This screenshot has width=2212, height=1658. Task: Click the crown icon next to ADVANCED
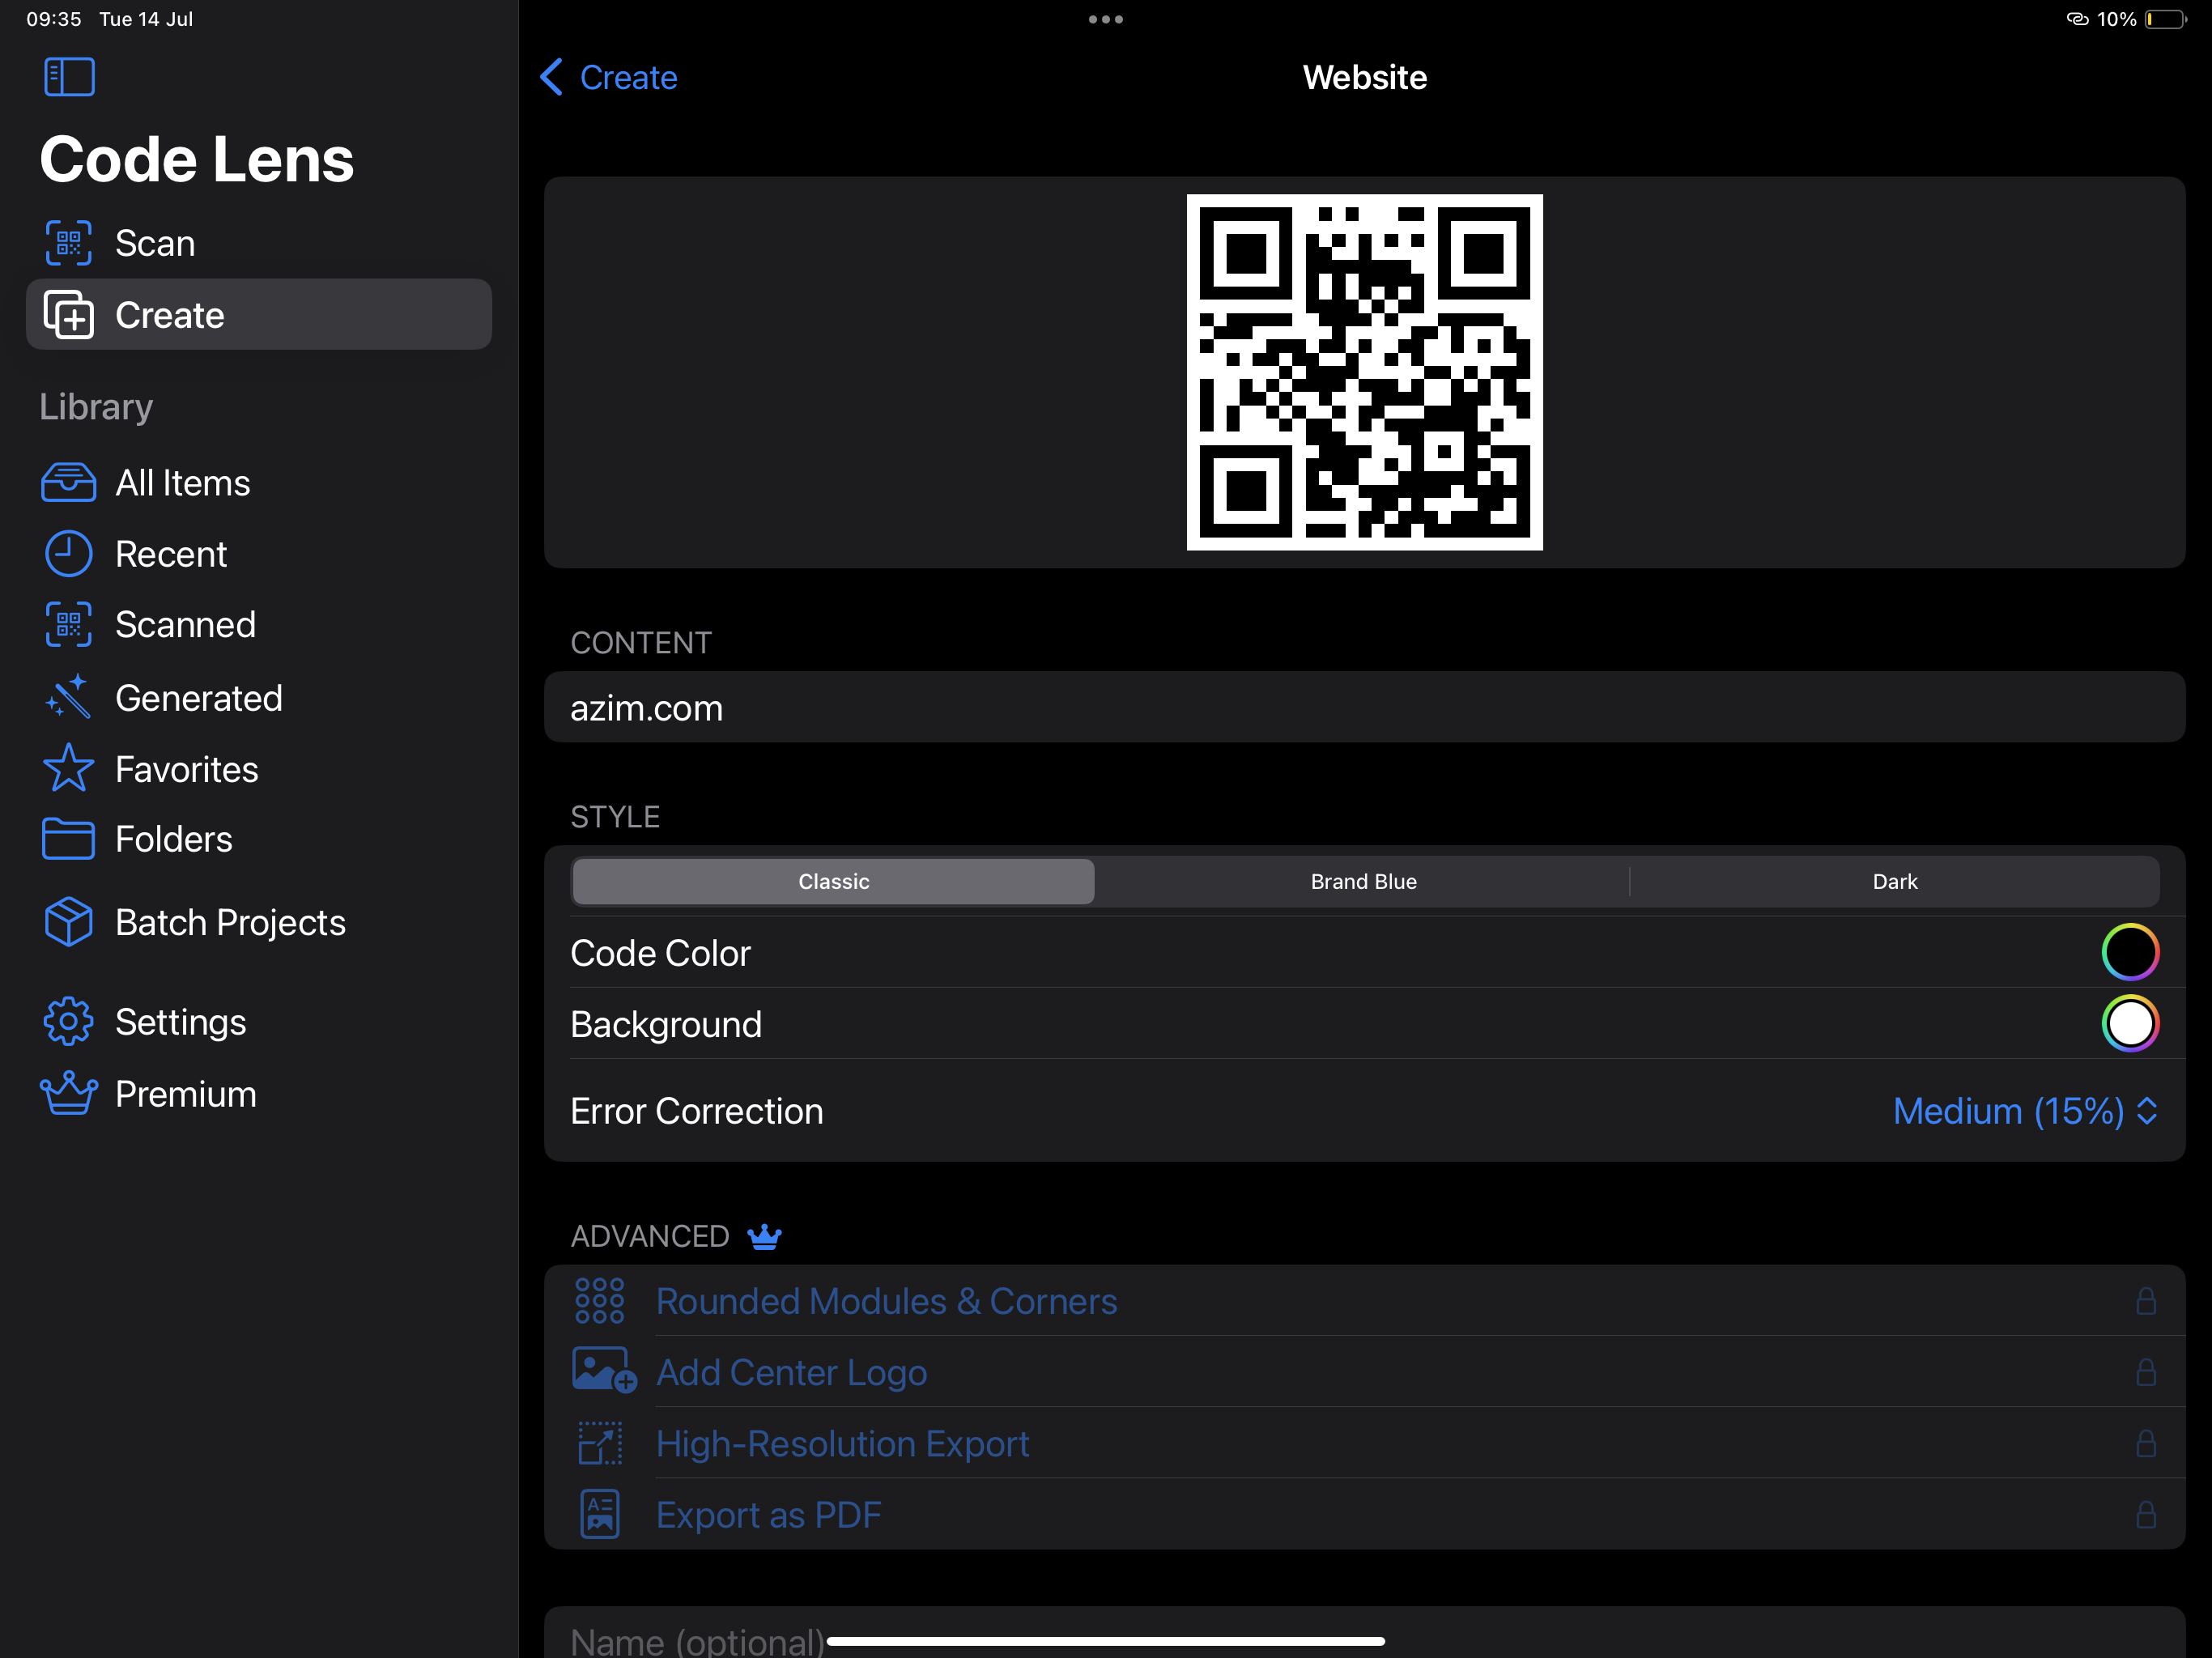coord(765,1237)
